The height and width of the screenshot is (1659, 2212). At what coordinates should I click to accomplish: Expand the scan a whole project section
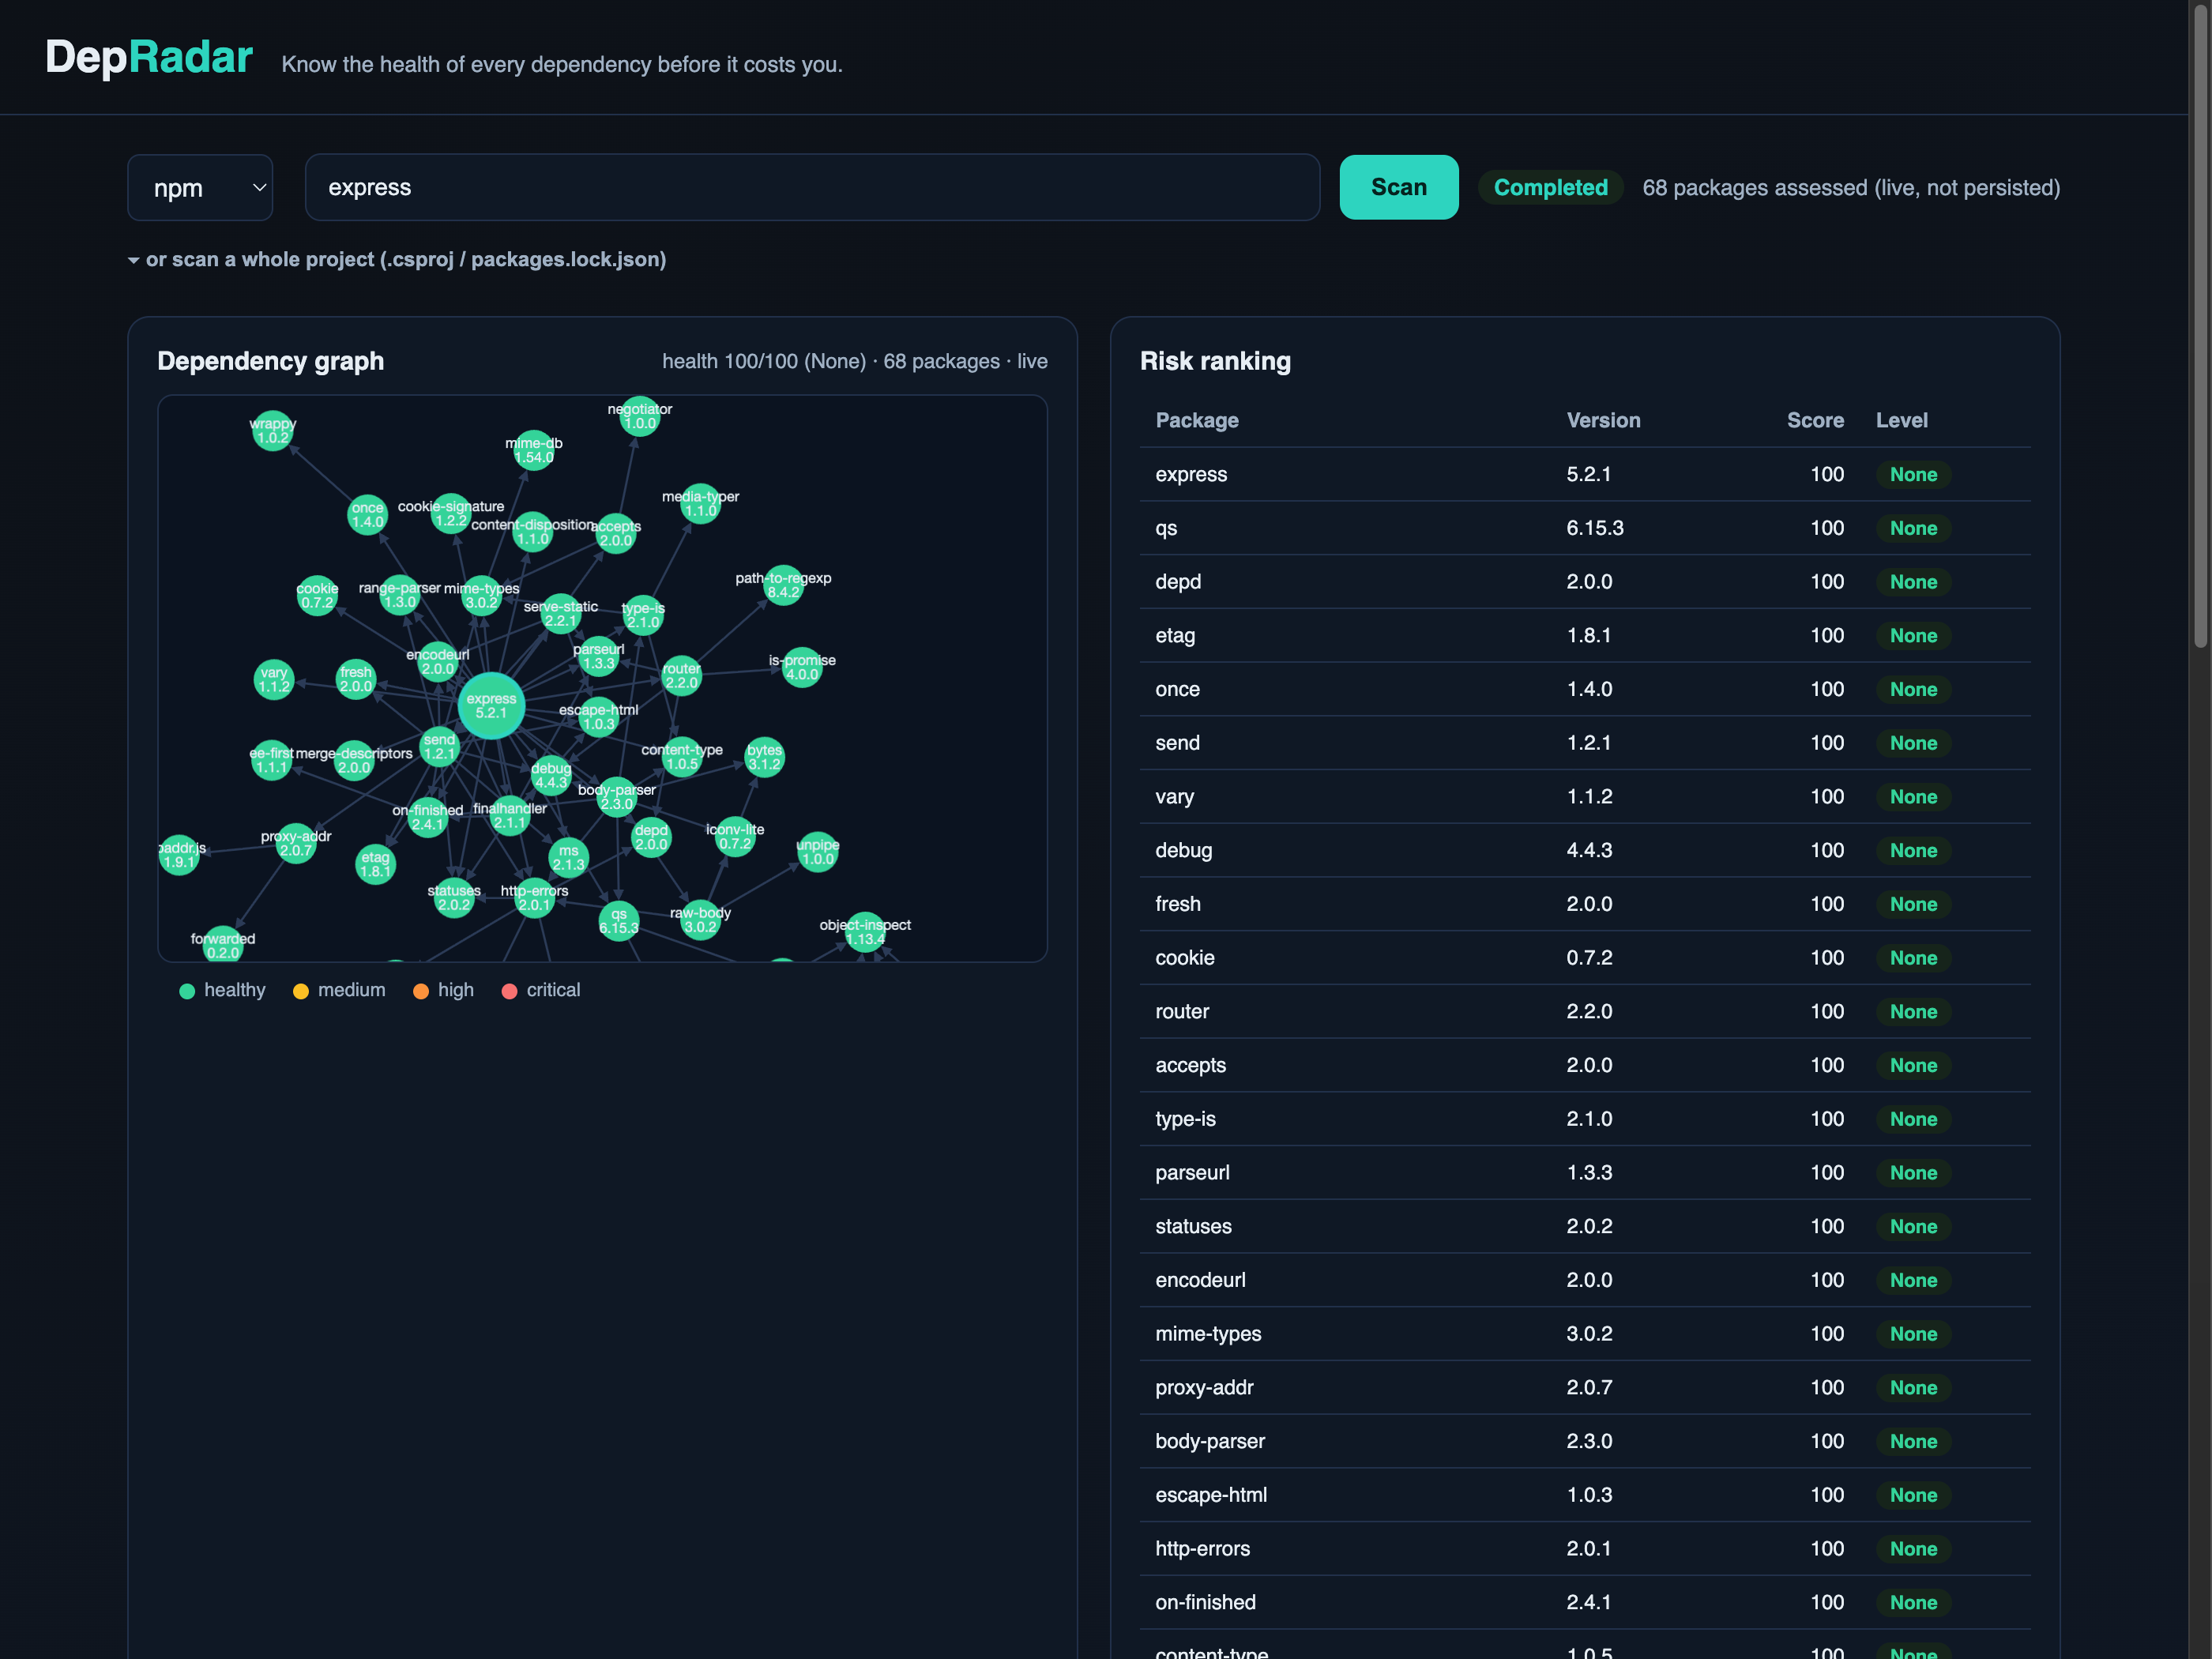tap(397, 259)
